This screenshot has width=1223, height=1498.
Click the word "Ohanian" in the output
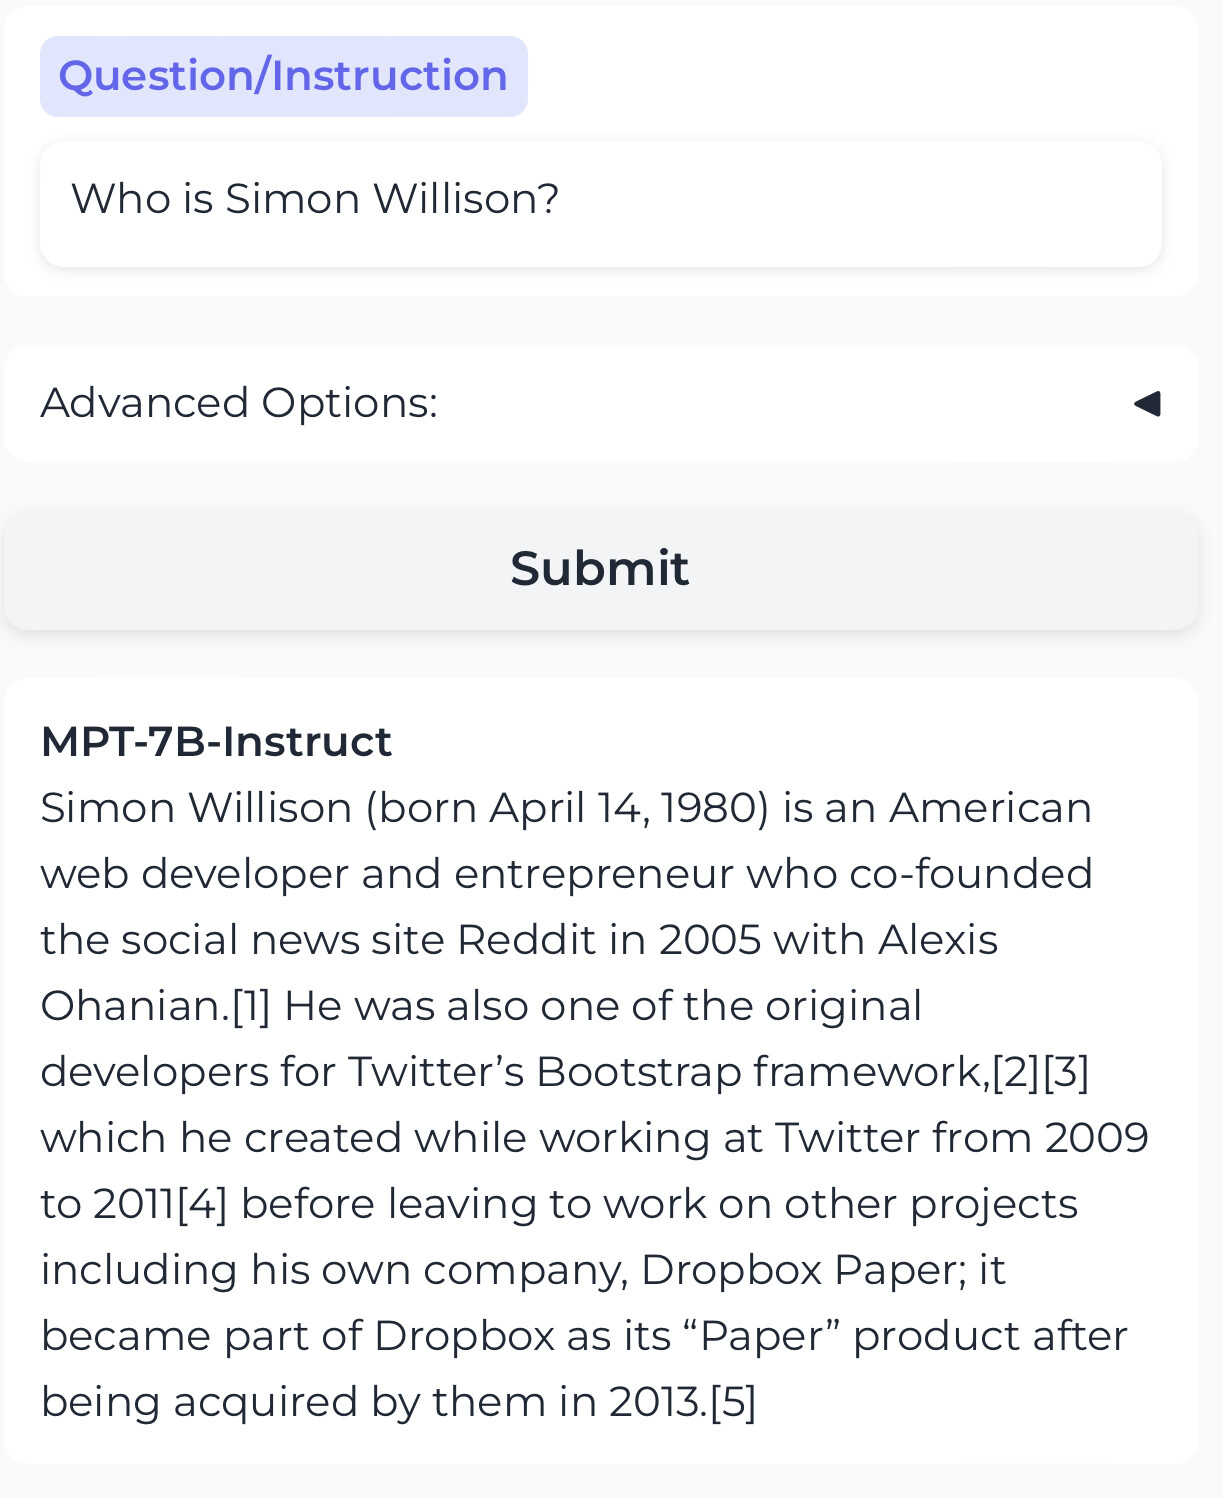click(x=134, y=1006)
